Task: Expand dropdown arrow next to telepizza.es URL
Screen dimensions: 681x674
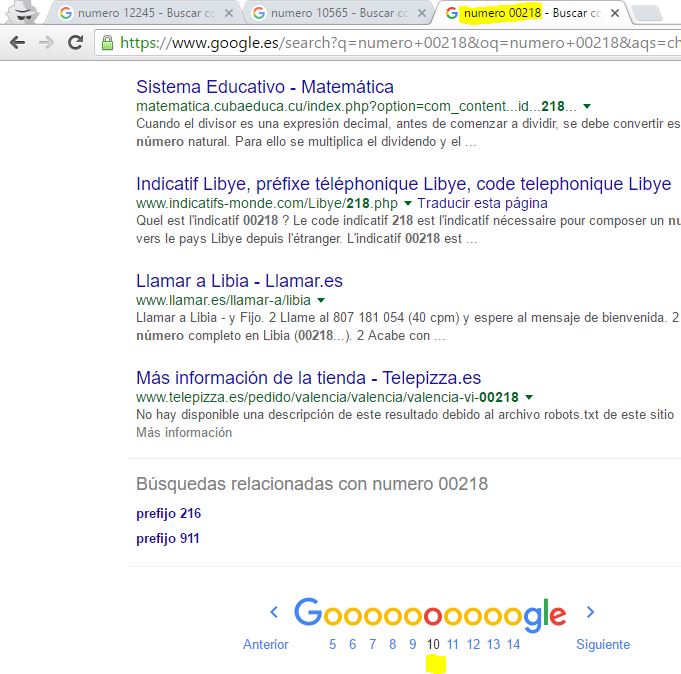Action: coord(529,396)
